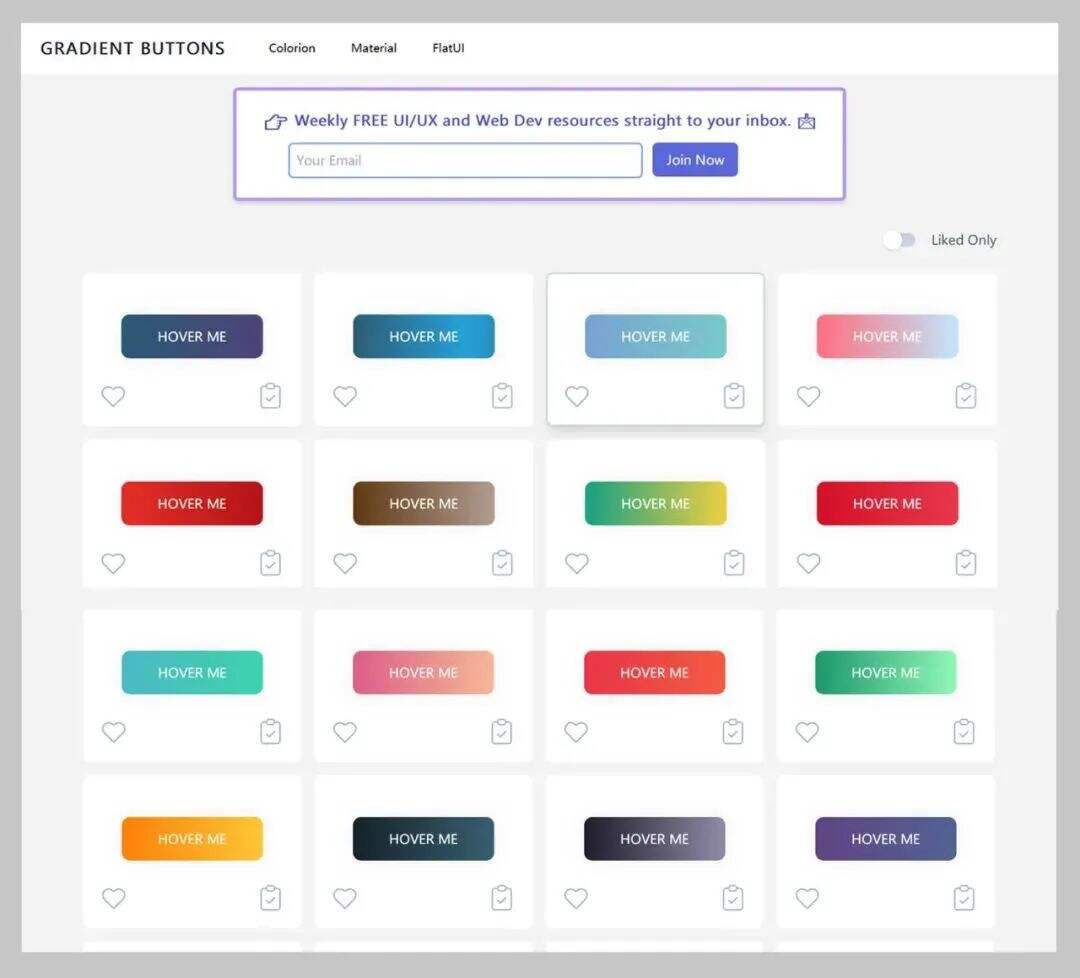Click the Join Now button
The height and width of the screenshot is (978, 1080).
695,160
